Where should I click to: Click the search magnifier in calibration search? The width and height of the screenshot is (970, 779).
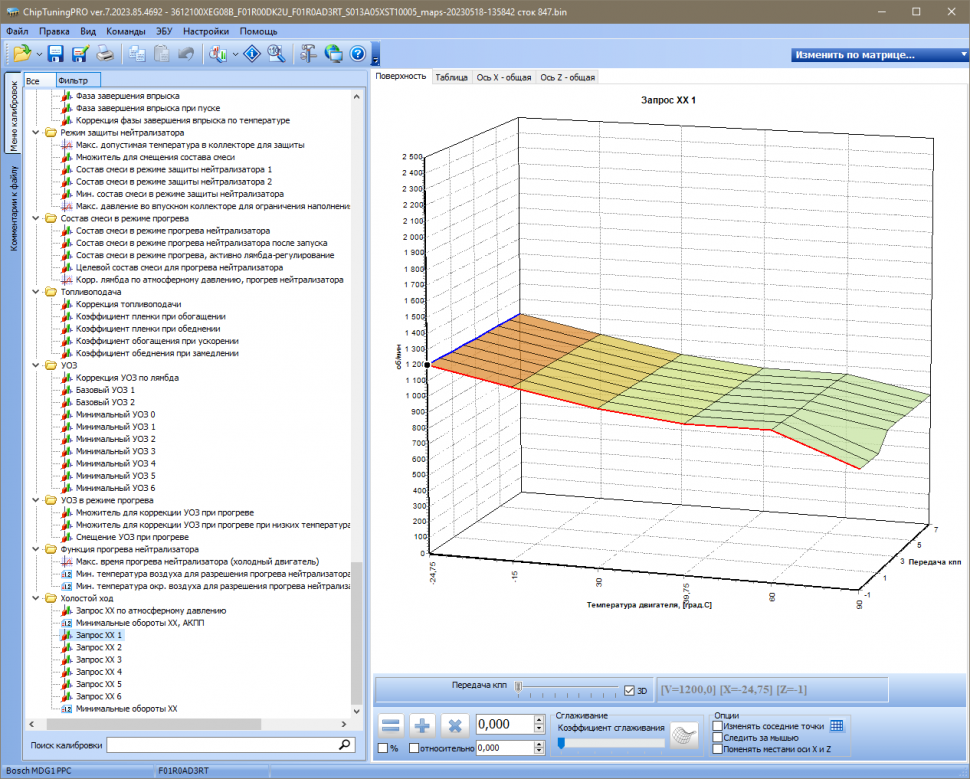[x=345, y=745]
